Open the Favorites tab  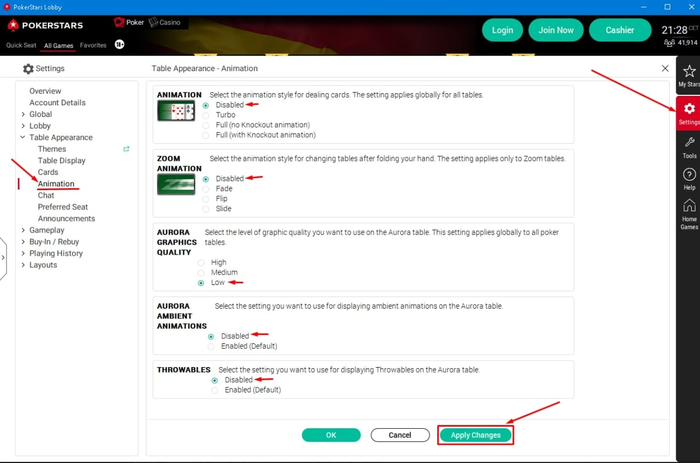click(x=93, y=45)
